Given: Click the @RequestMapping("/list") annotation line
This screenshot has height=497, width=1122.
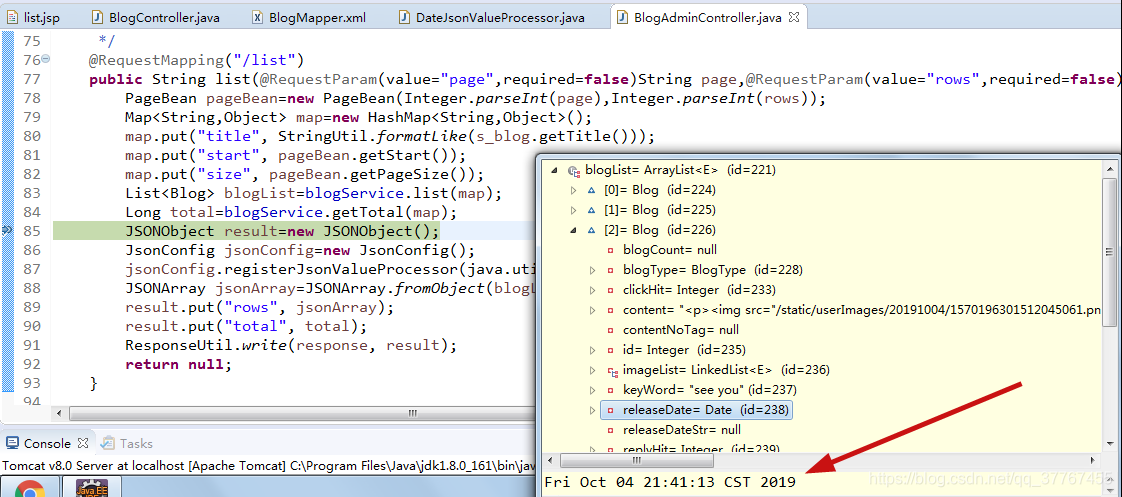Looking at the screenshot, I should pyautogui.click(x=197, y=59).
